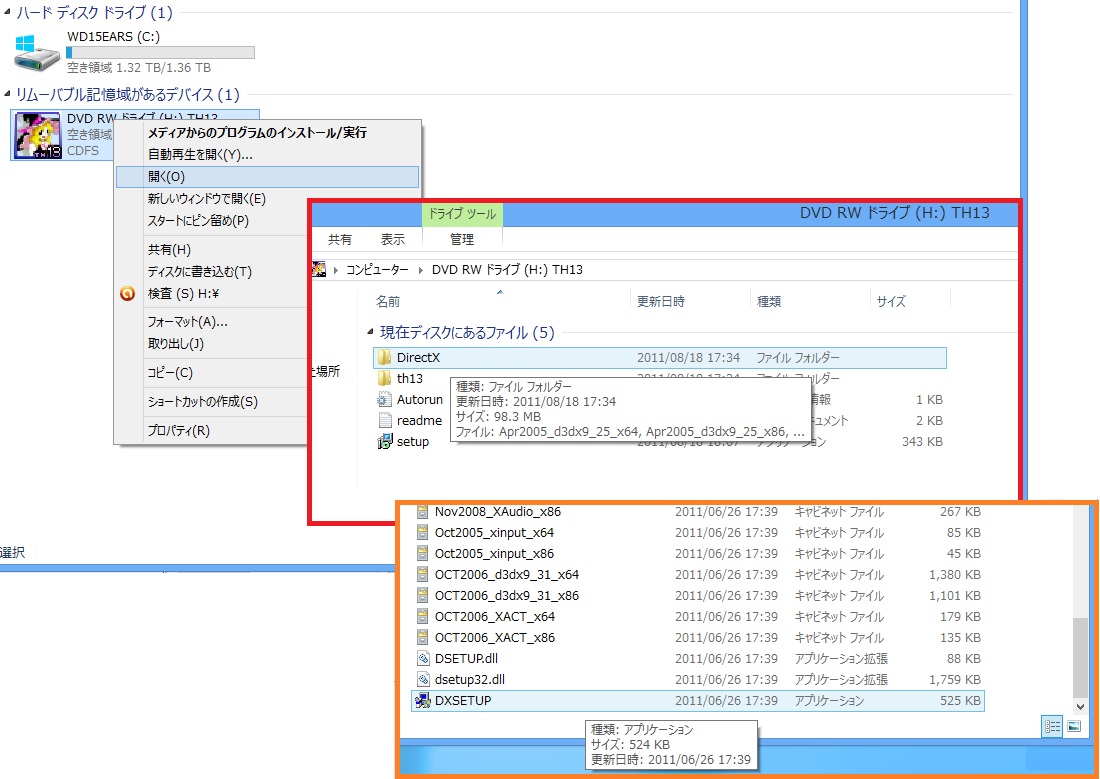Open the 共有 ribbon tab
Viewport: 1100px width, 779px height.
point(340,239)
